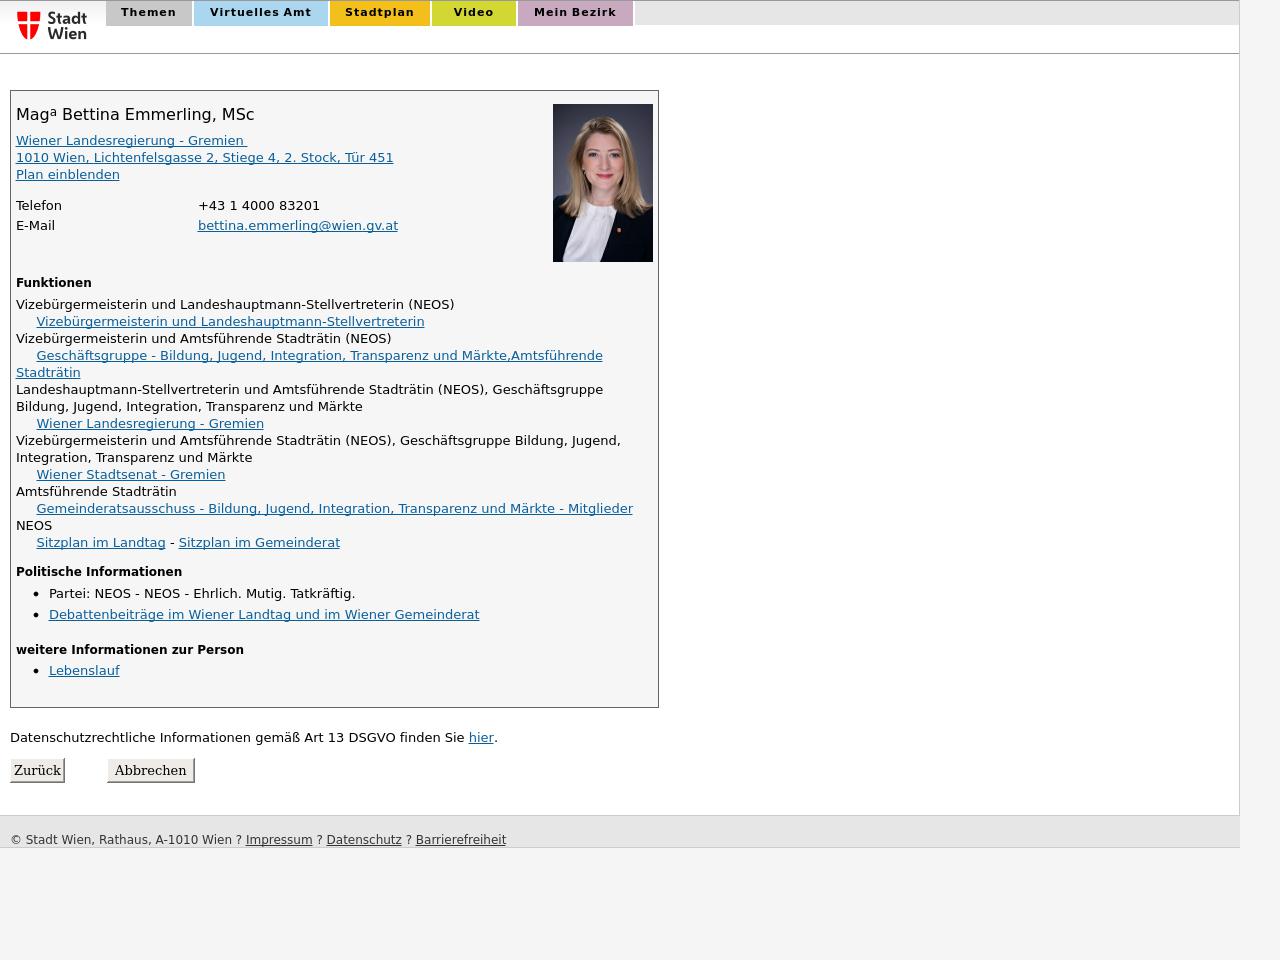The image size is (1280, 960).
Task: Open the Lichtenfelsgasse 2 address link
Action: [x=204, y=158]
